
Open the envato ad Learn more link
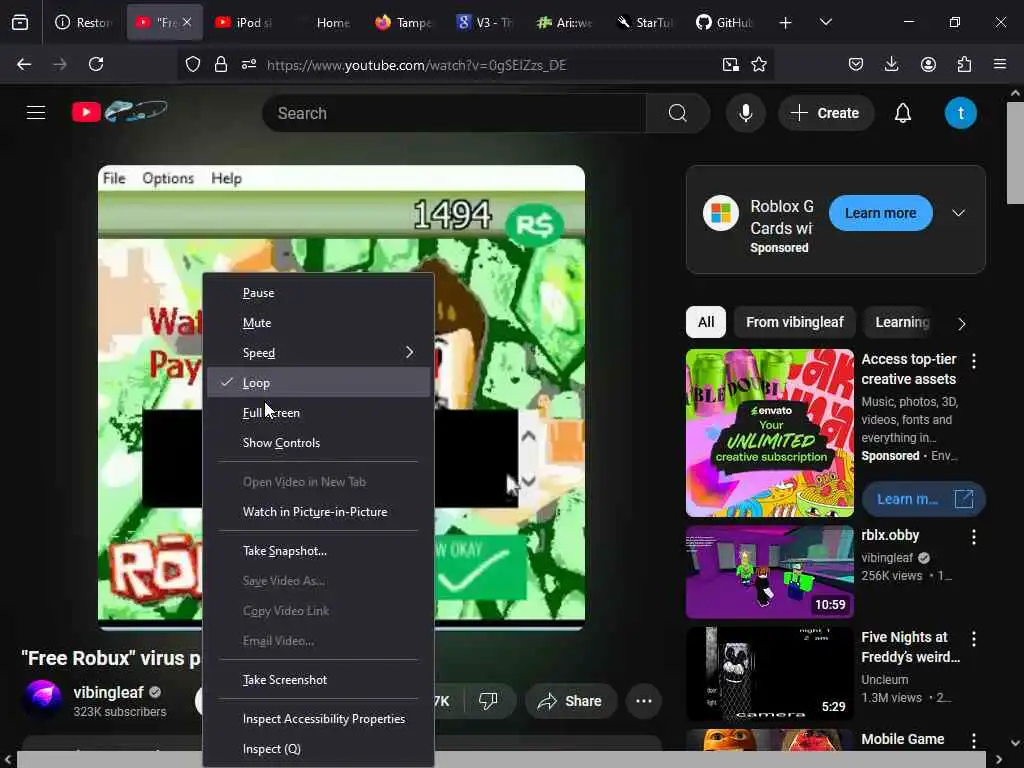click(923, 499)
